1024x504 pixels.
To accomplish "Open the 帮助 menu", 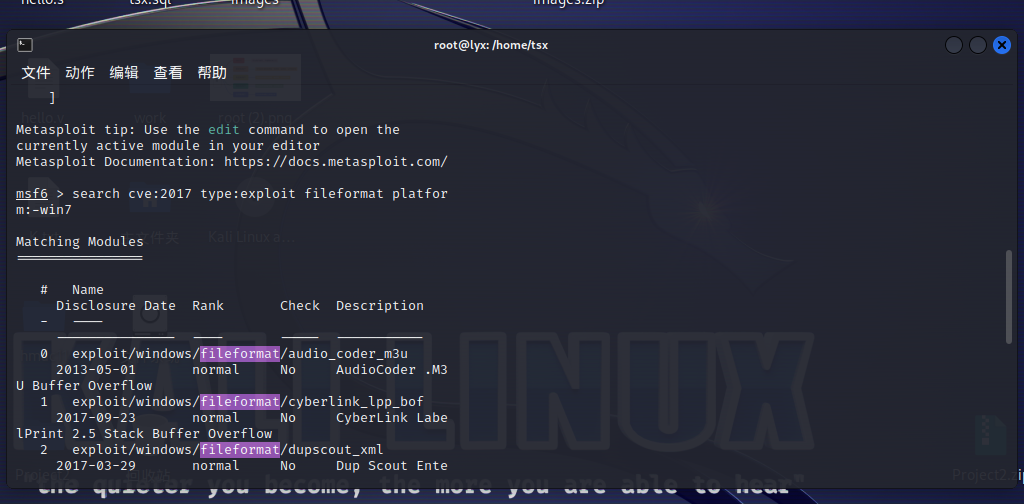I will (x=212, y=72).
